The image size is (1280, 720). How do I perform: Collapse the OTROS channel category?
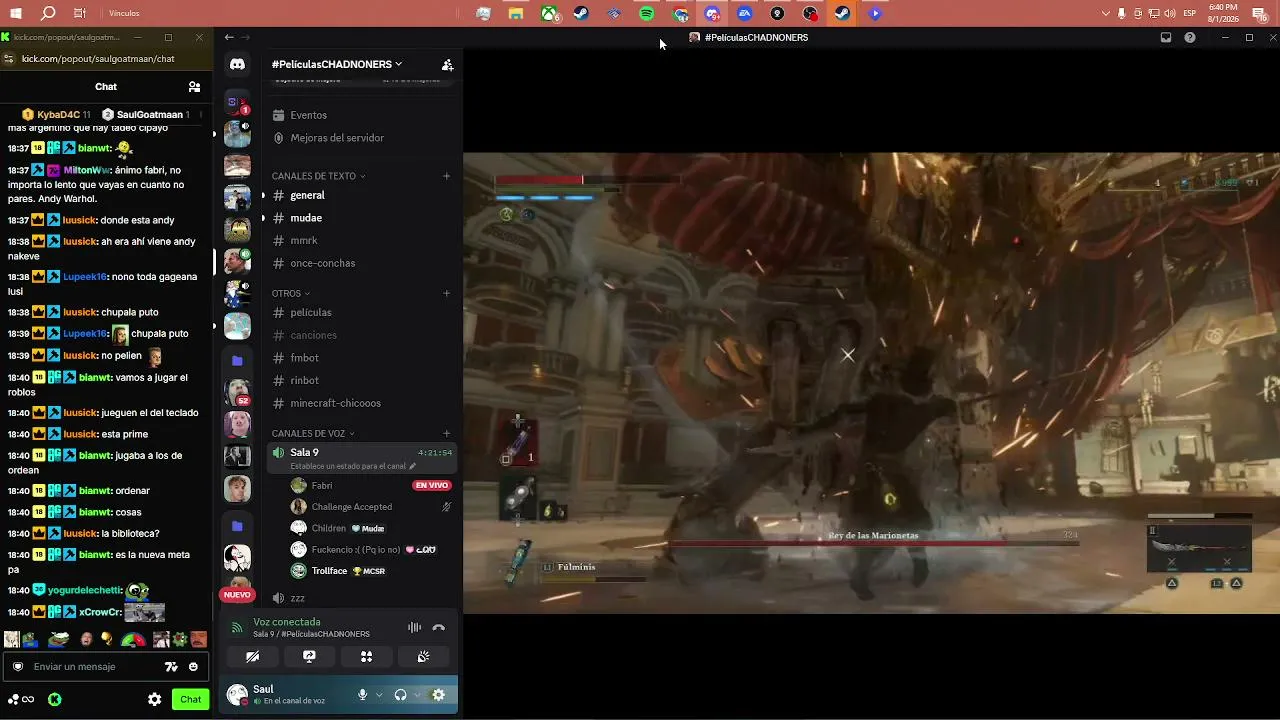click(291, 294)
